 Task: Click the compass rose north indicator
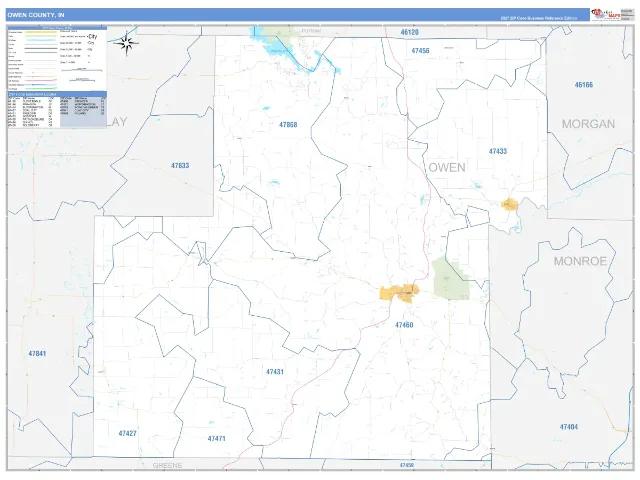[x=127, y=43]
